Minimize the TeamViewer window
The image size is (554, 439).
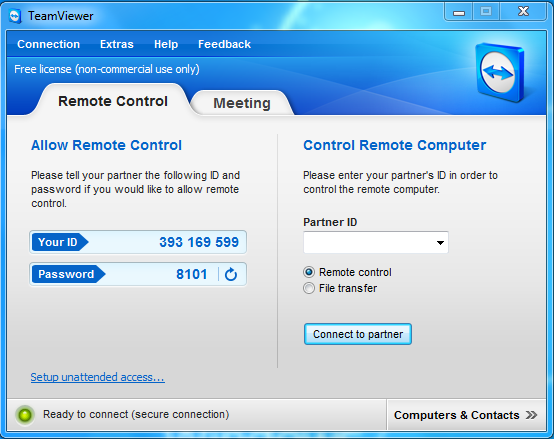459,13
